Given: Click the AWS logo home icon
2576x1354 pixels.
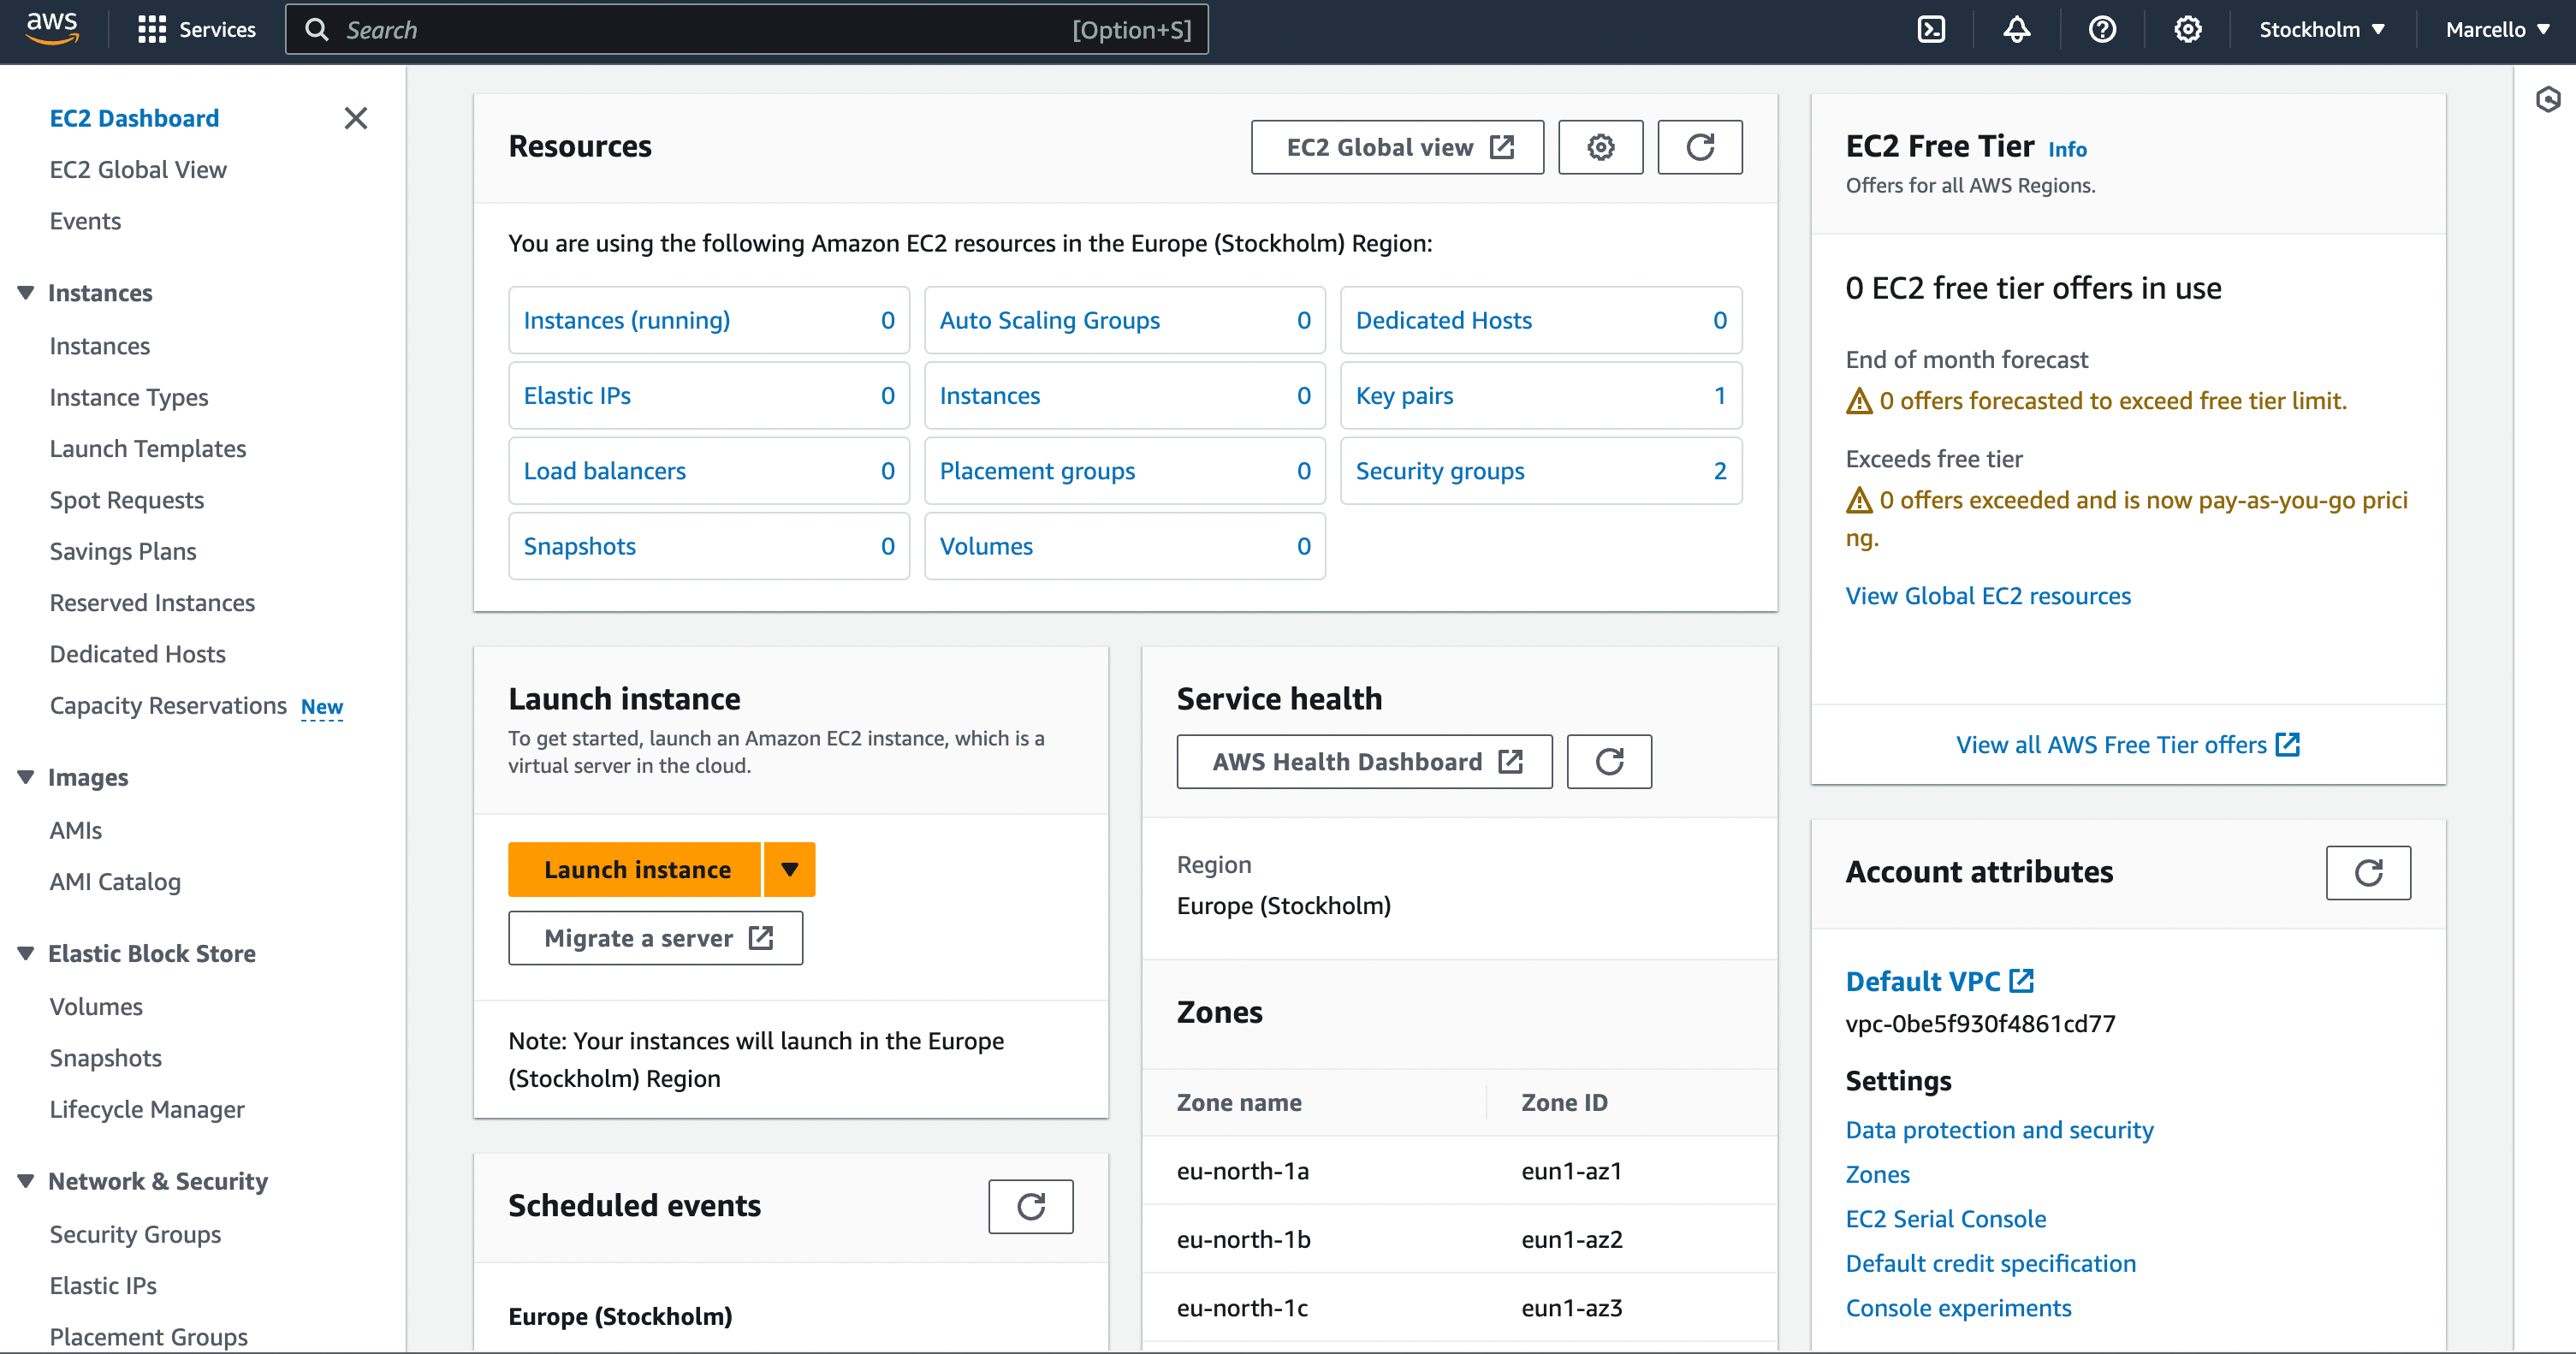Looking at the screenshot, I should (52, 29).
